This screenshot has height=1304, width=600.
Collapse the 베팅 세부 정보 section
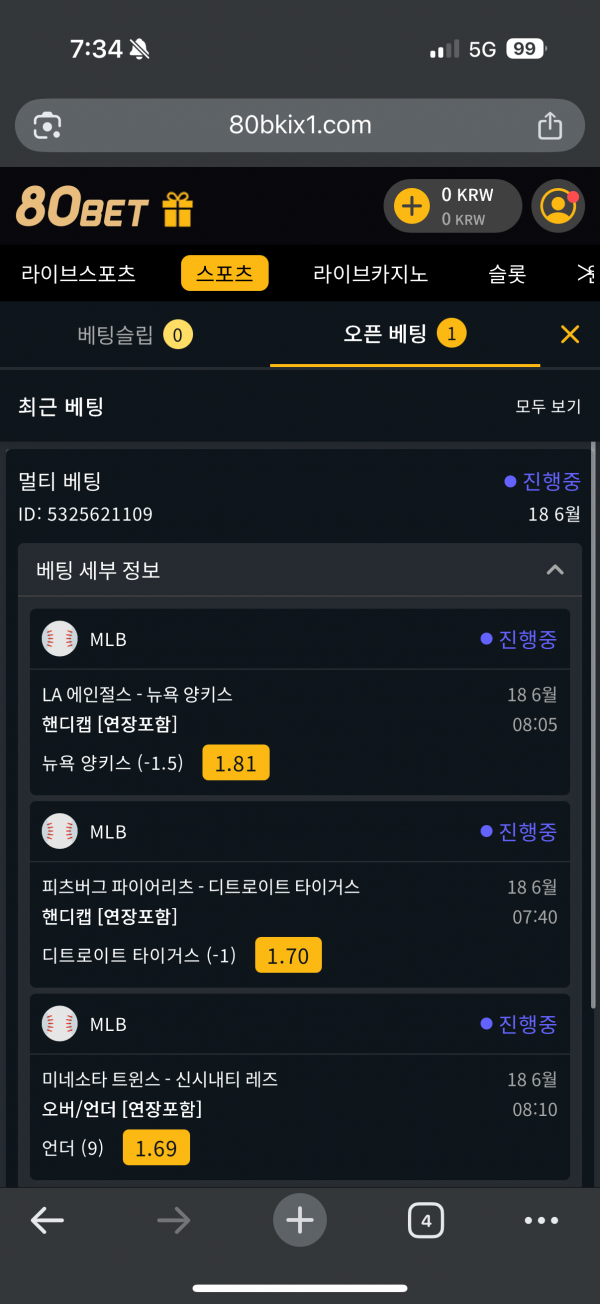555,570
